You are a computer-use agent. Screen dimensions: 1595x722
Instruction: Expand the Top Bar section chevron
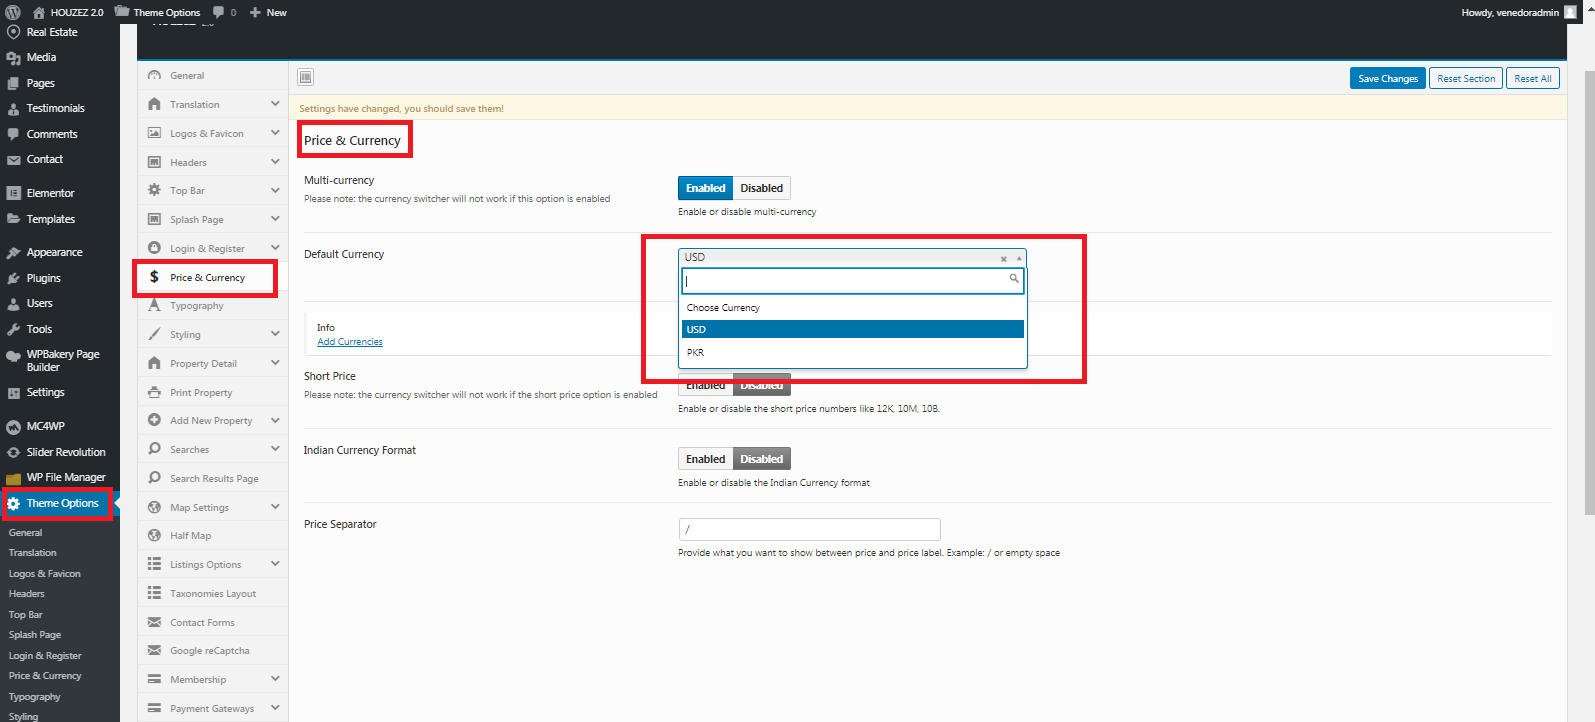(275, 190)
